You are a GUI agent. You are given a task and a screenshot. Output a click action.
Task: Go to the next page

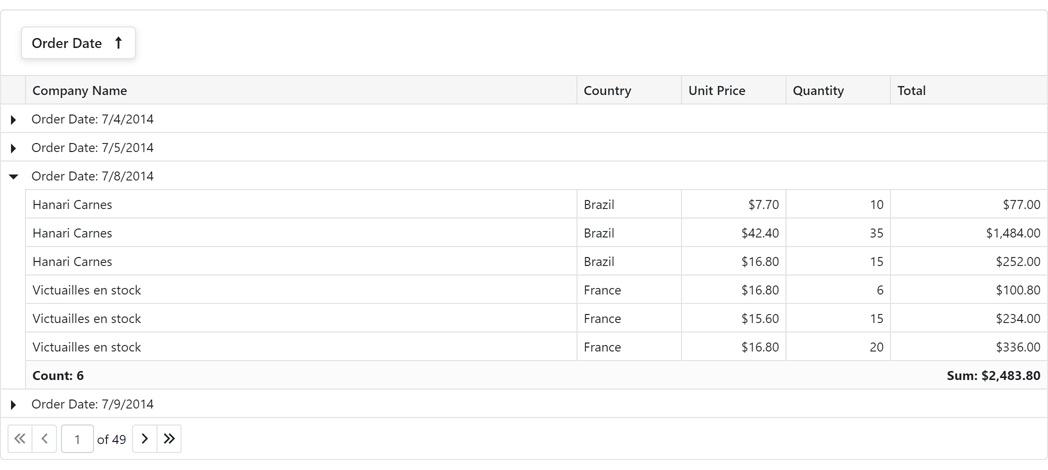145,439
